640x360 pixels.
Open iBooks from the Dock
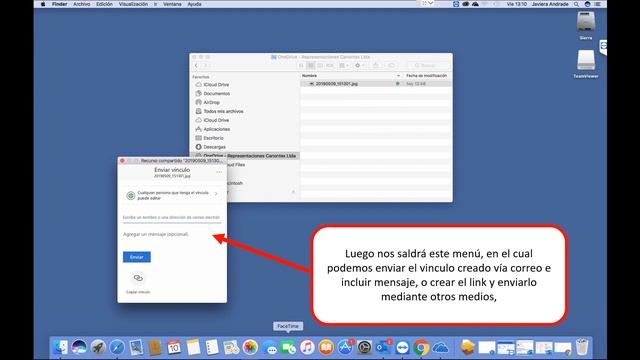(x=326, y=347)
